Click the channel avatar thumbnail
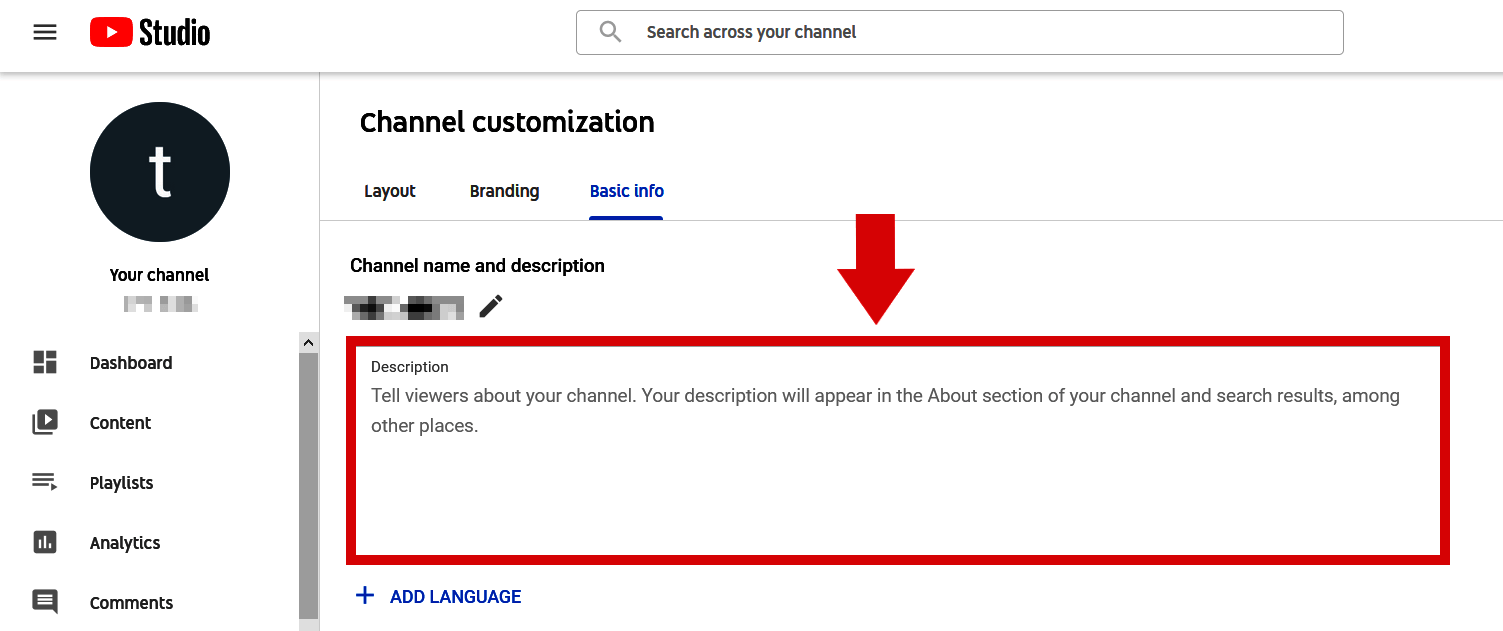 pyautogui.click(x=159, y=171)
